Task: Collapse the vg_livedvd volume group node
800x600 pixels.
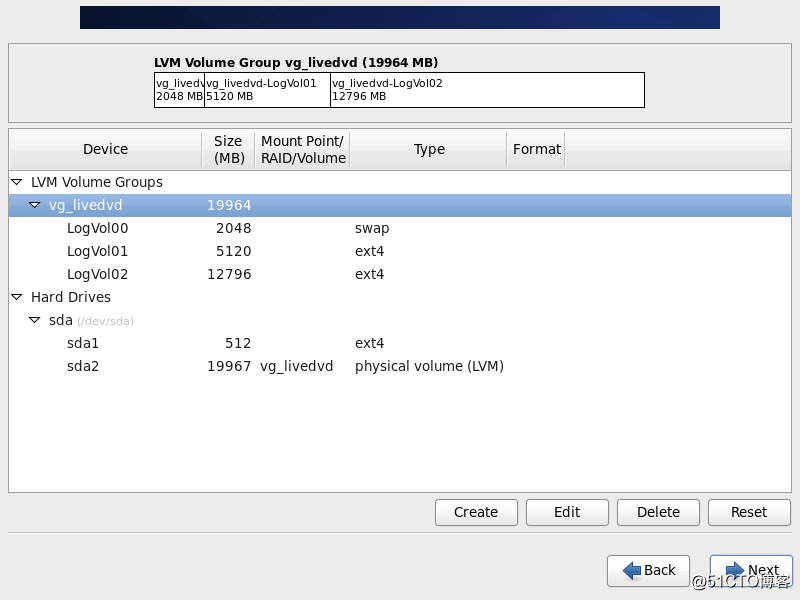Action: tap(35, 205)
